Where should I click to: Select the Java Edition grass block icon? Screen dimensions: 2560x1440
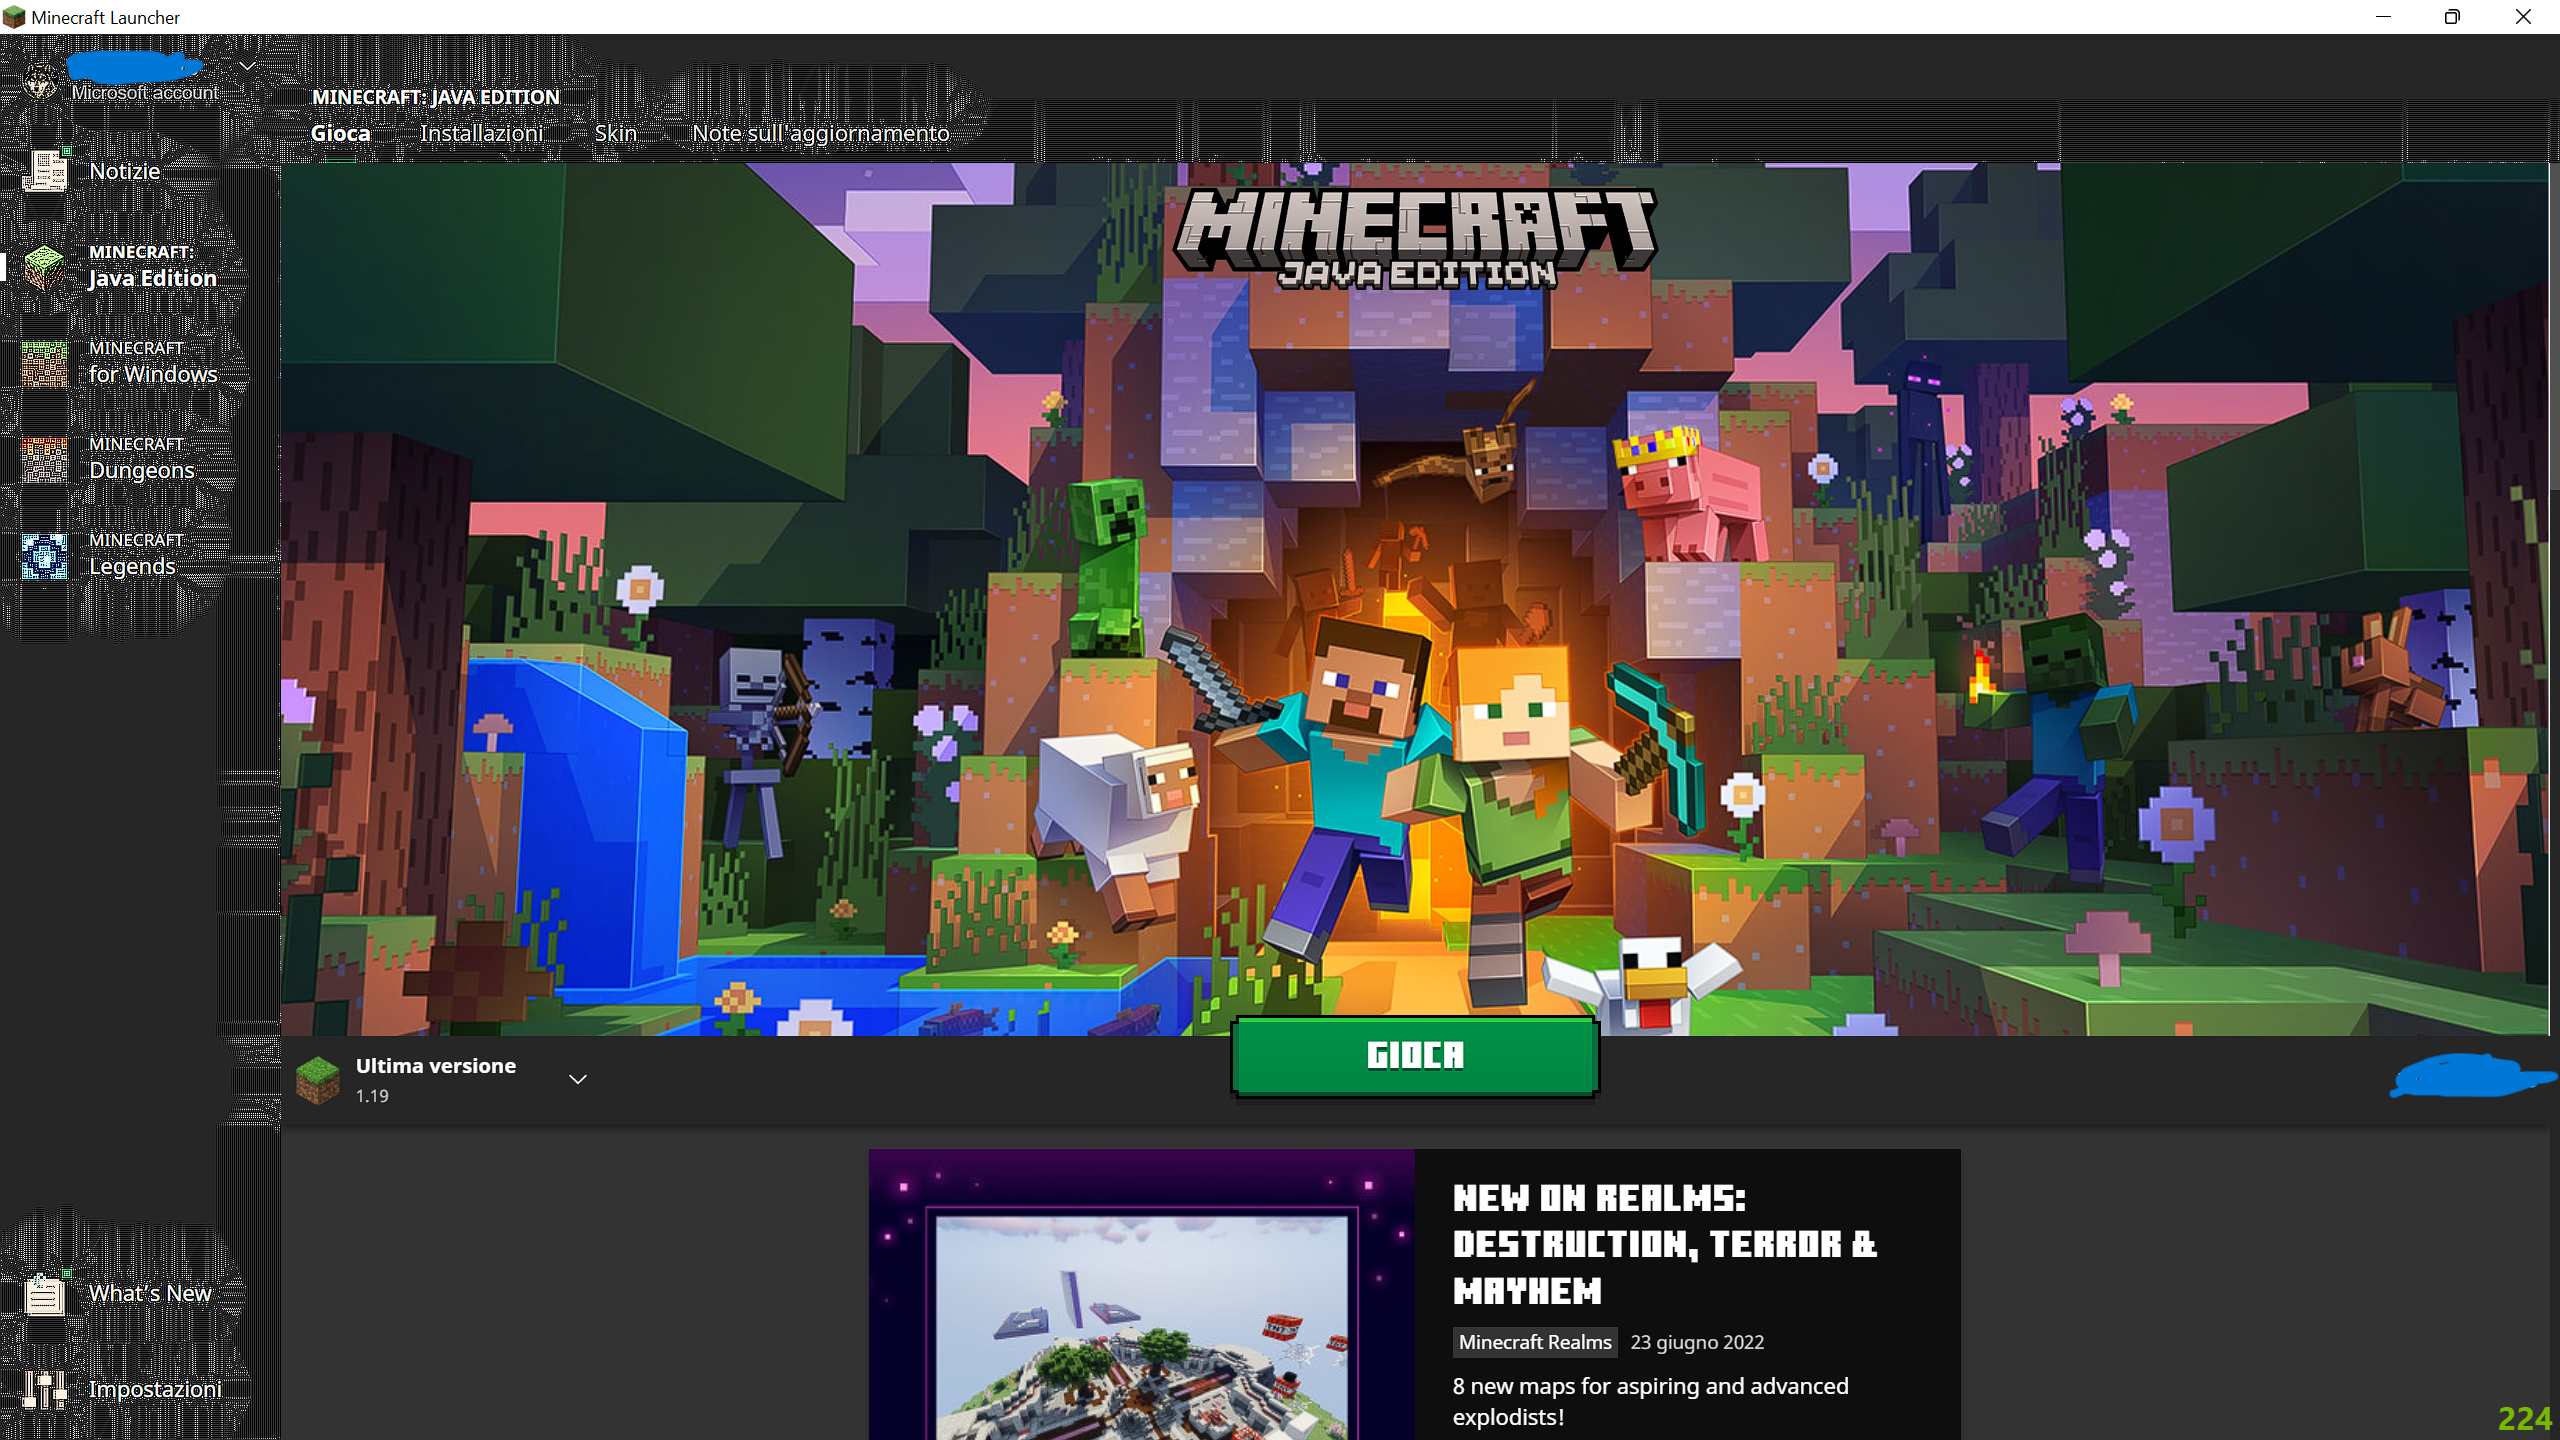pyautogui.click(x=45, y=266)
